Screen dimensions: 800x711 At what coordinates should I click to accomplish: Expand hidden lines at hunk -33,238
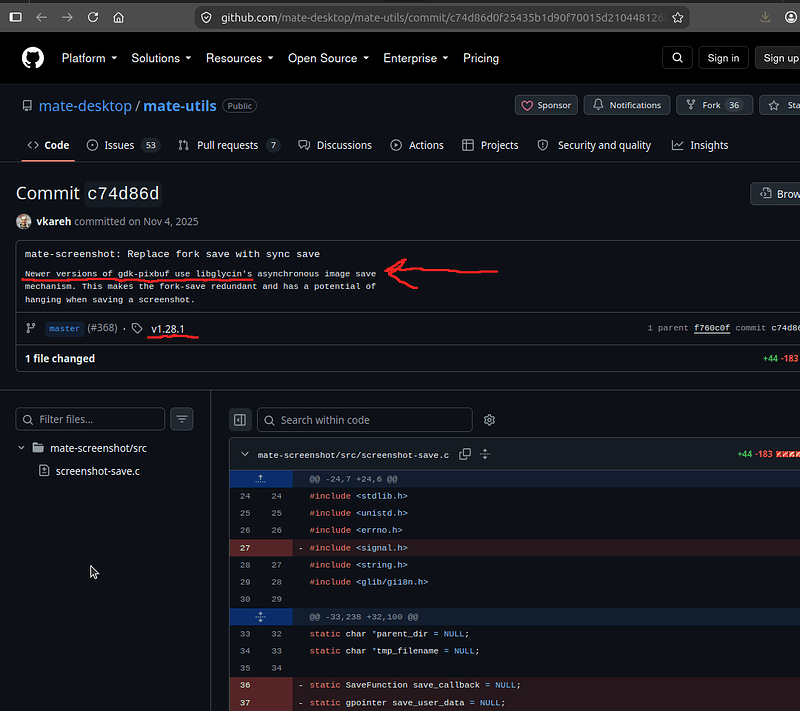[x=261, y=617]
